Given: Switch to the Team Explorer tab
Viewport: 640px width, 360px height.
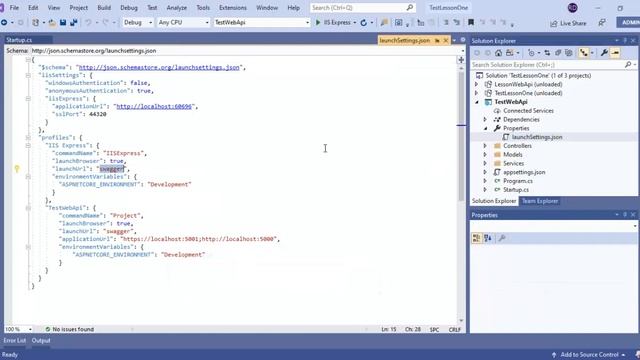Looking at the screenshot, I should coord(540,201).
